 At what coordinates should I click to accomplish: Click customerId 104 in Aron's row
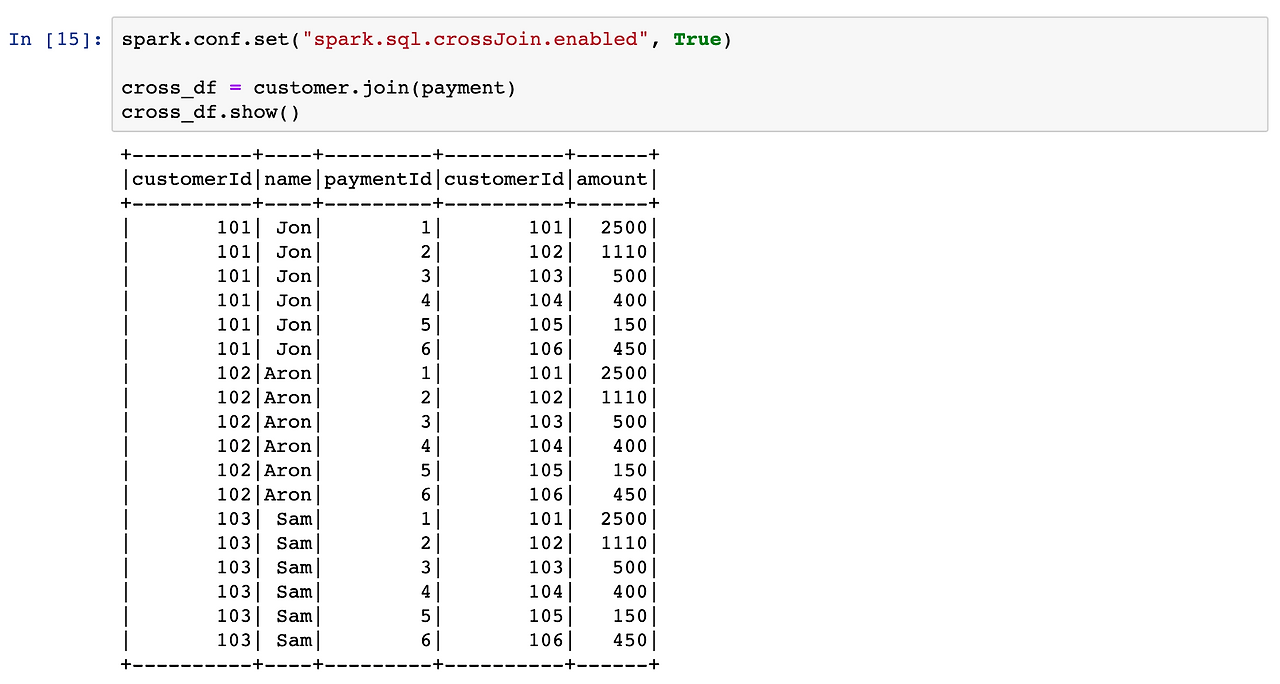tap(547, 446)
